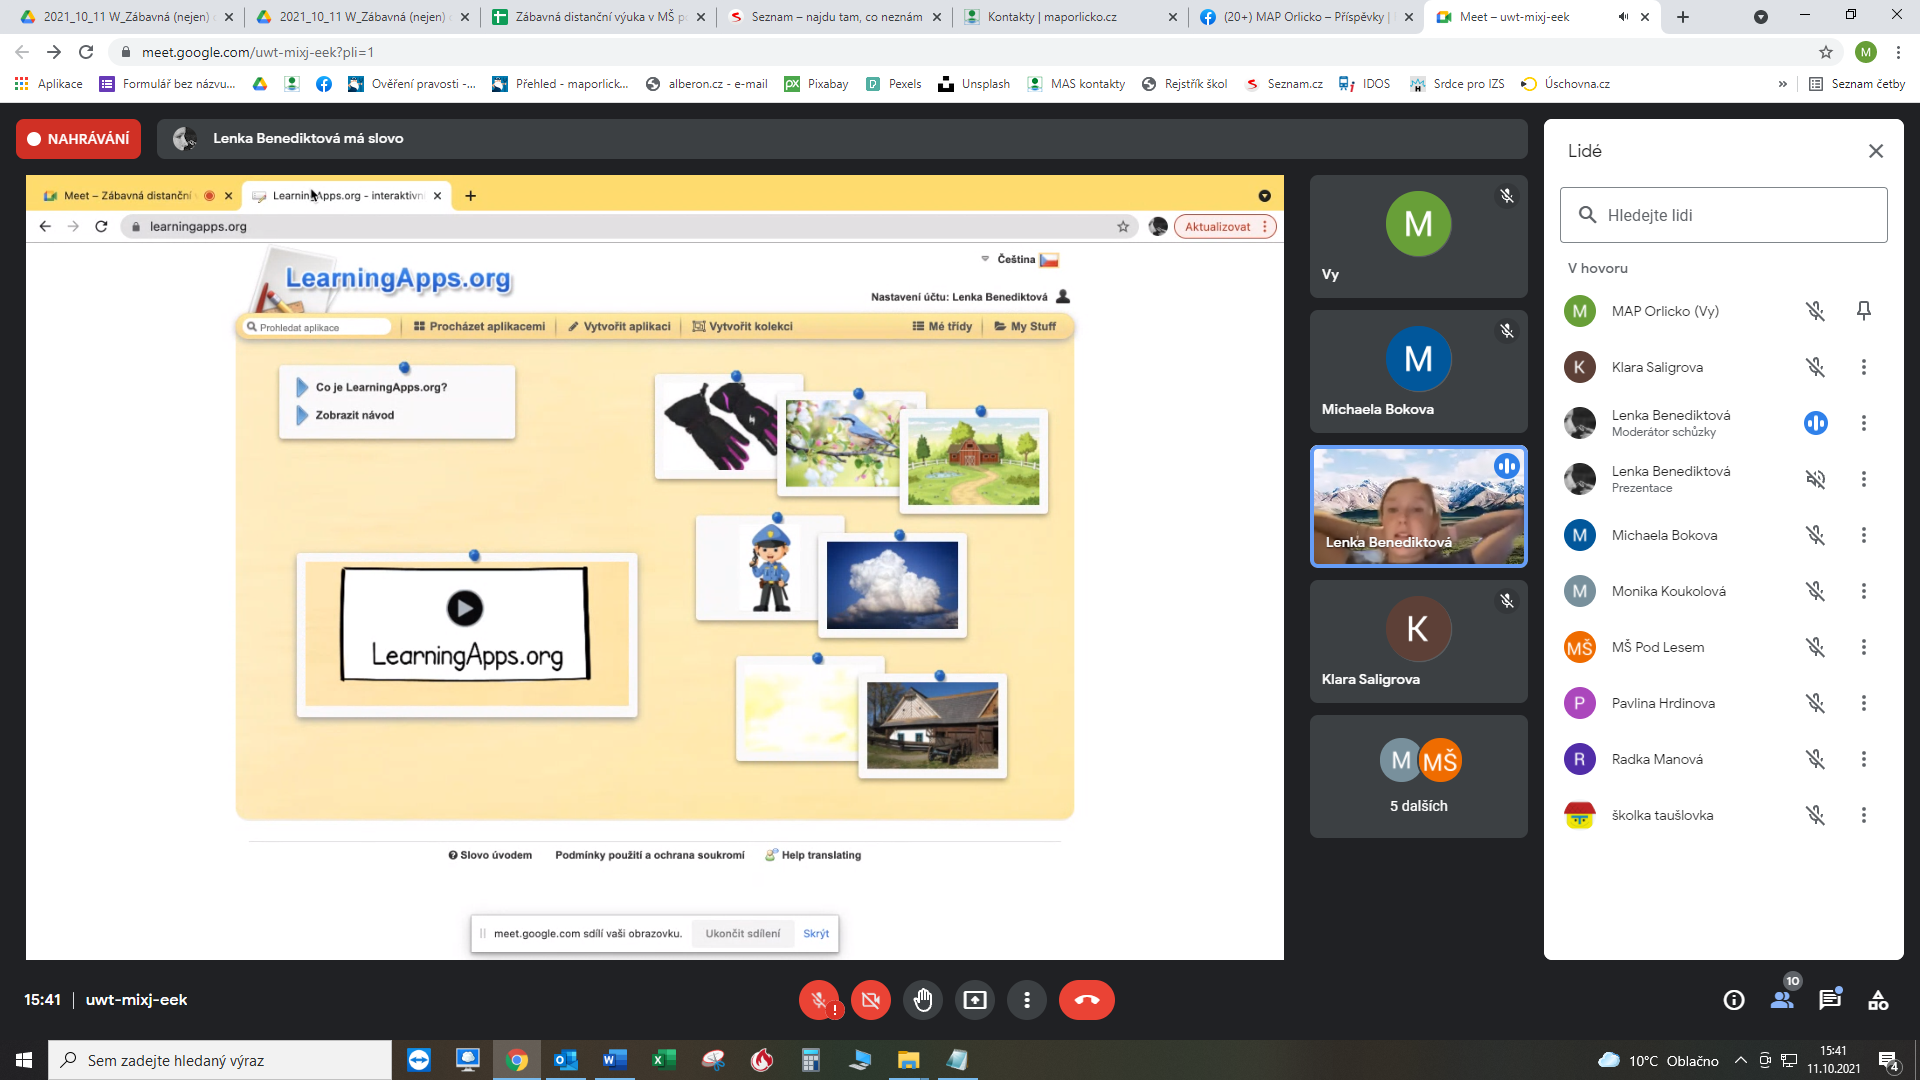Open the Pixabay bookmark
Screen dimensions: 1920x1080
816,84
